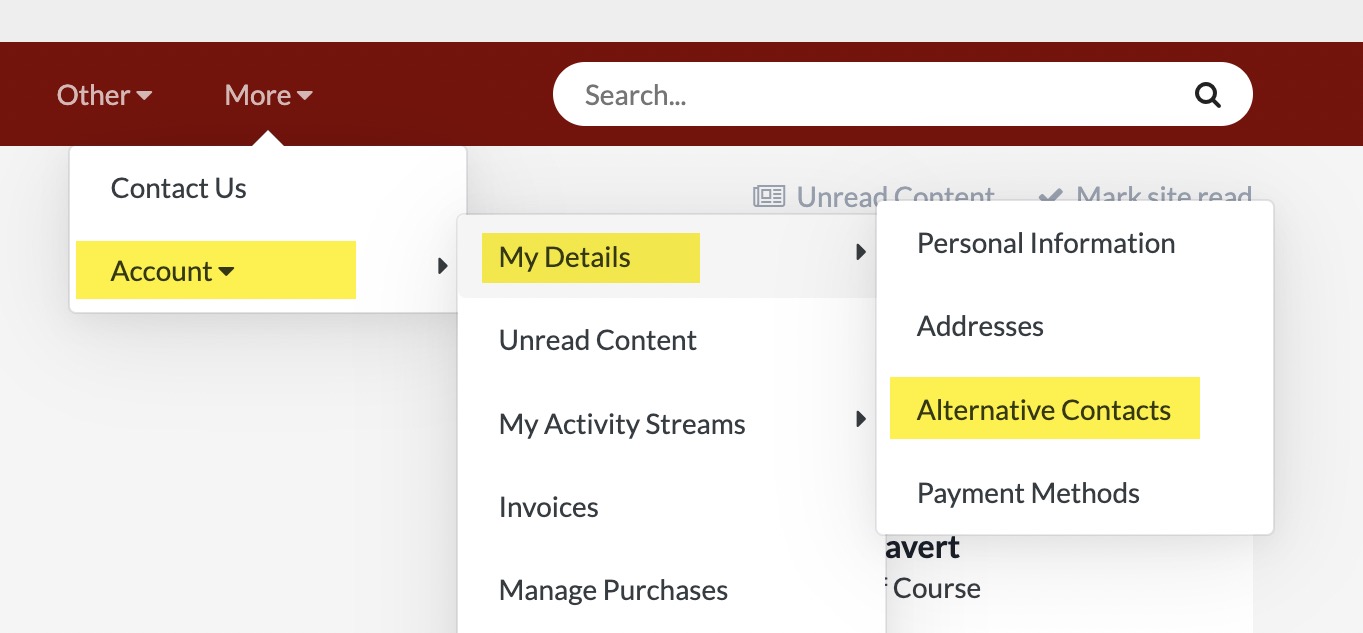Choose Unread Content in Account submenu

[598, 340]
